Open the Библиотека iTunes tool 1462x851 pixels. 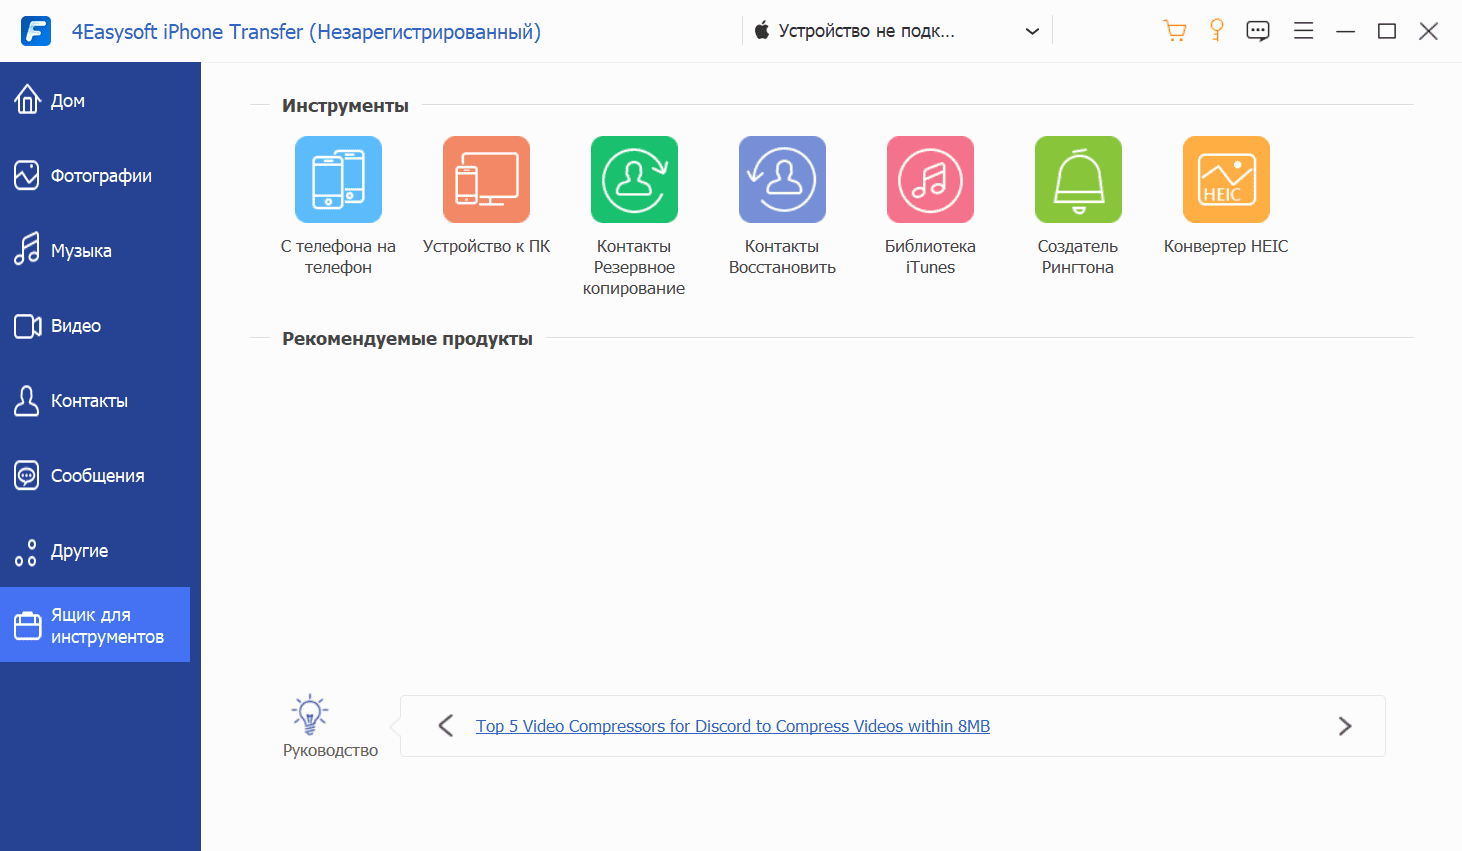coord(930,180)
